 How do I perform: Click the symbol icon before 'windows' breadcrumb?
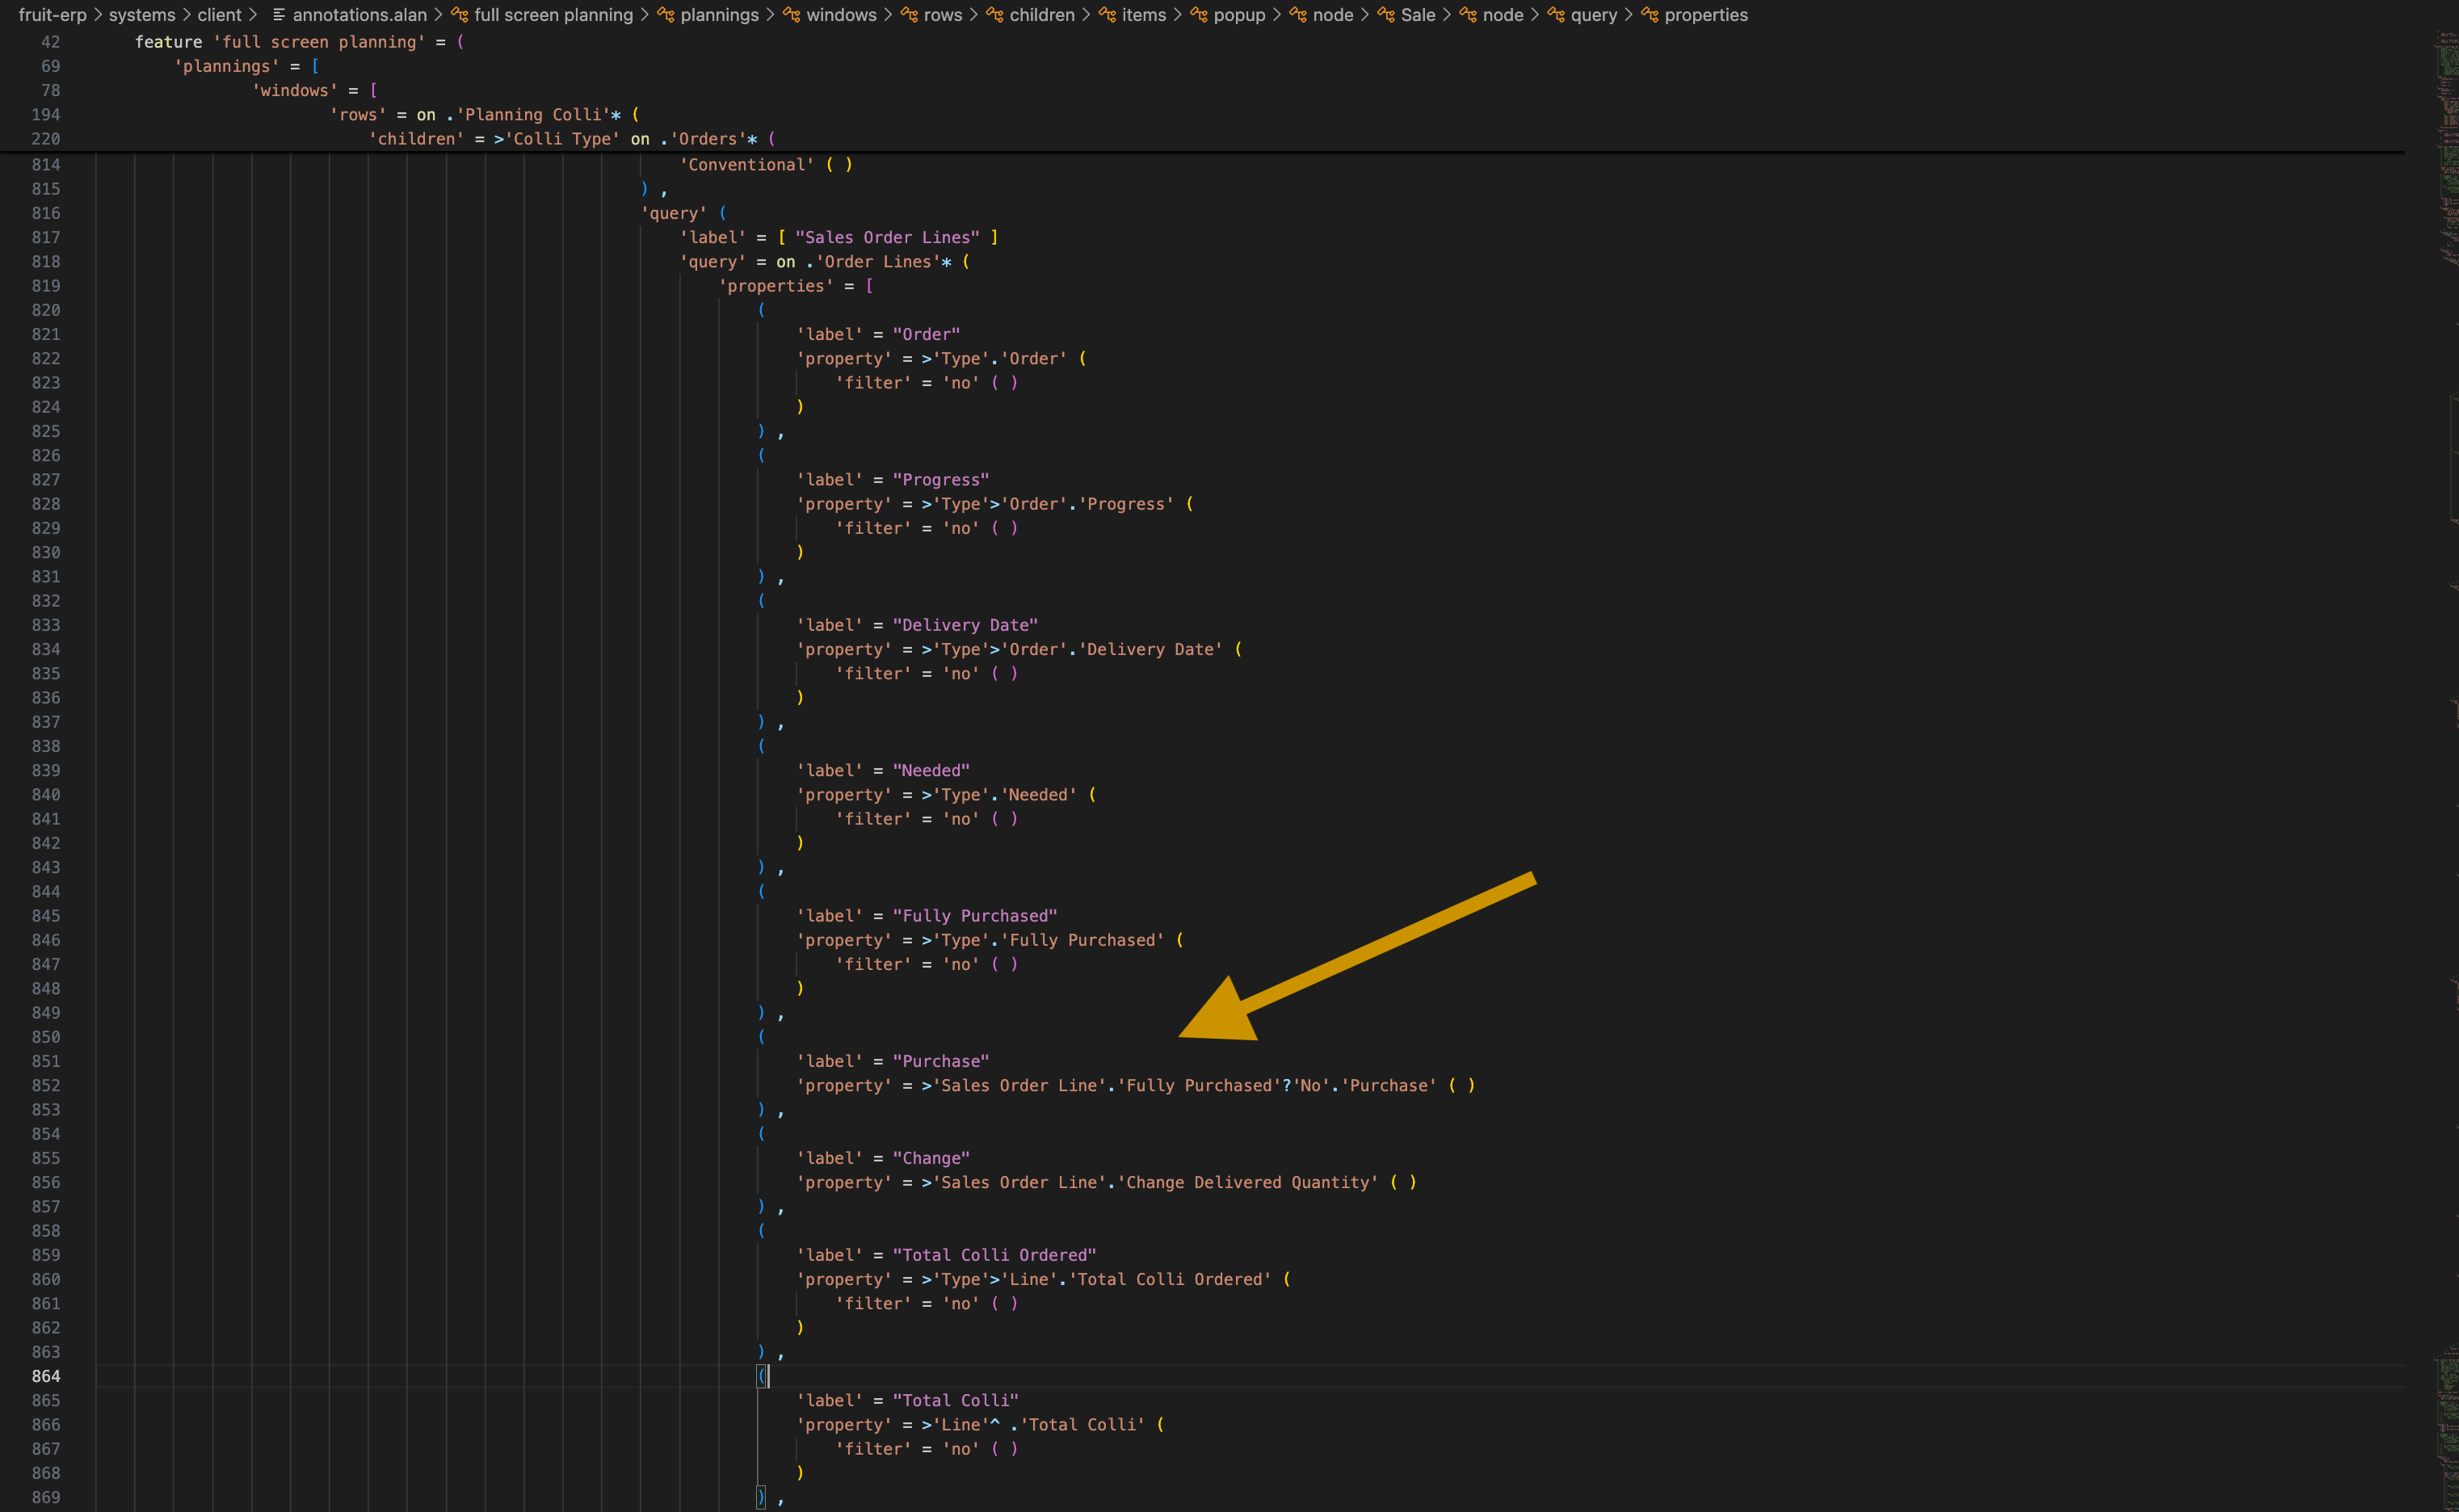(x=791, y=15)
